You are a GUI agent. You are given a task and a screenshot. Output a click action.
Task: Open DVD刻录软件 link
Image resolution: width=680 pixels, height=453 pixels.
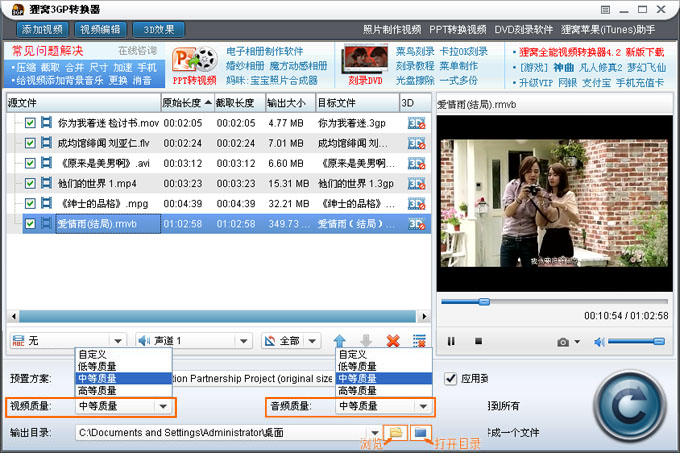[523, 29]
